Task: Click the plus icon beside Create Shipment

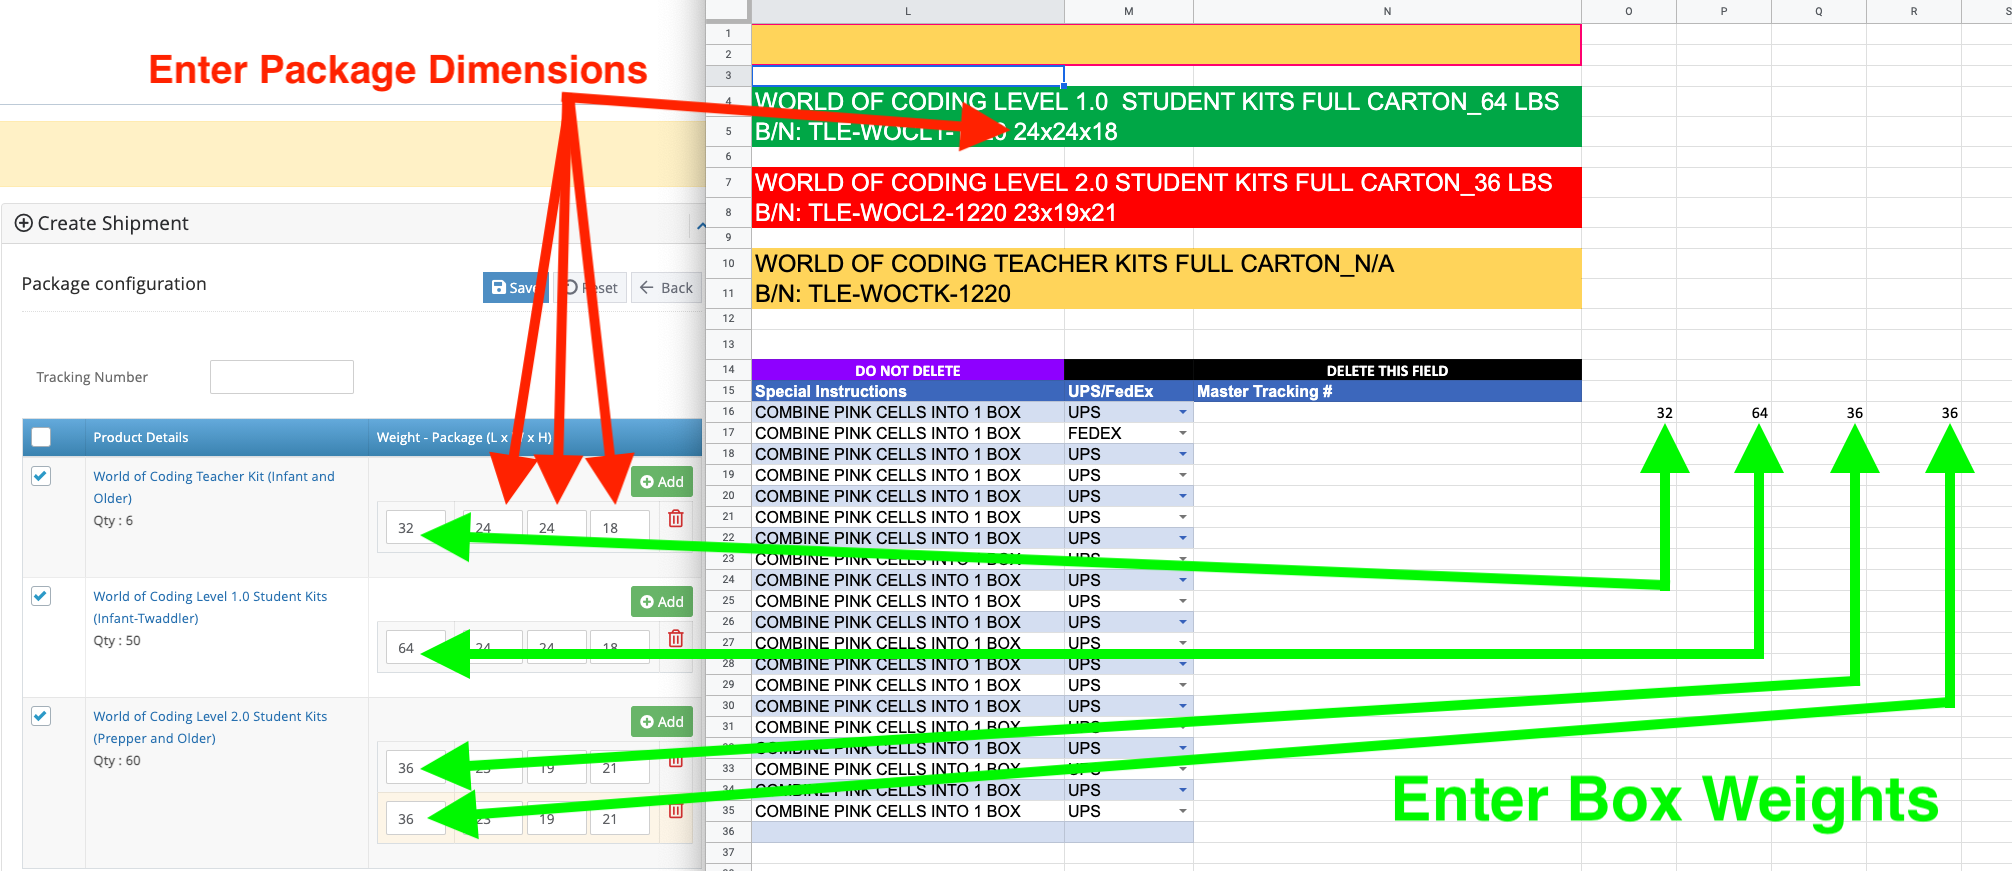Action: click(x=24, y=223)
